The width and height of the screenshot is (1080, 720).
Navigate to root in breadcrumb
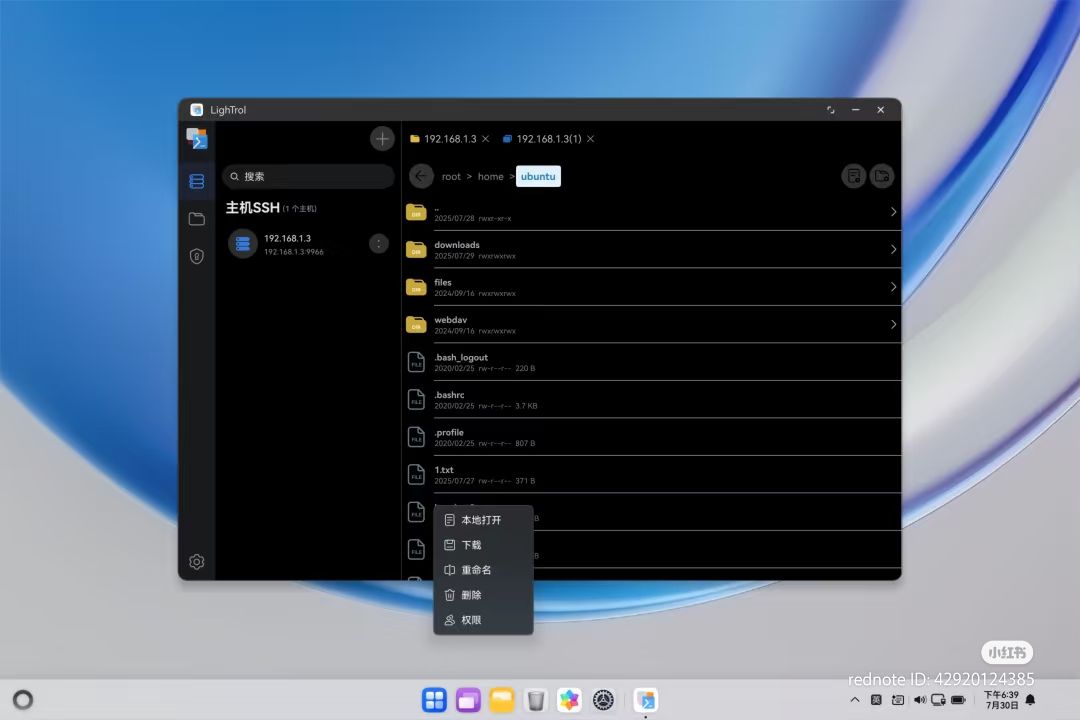pos(451,177)
